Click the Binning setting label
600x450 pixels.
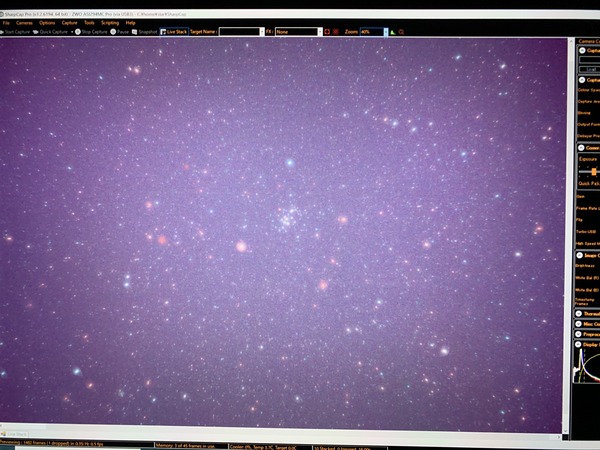pos(583,113)
